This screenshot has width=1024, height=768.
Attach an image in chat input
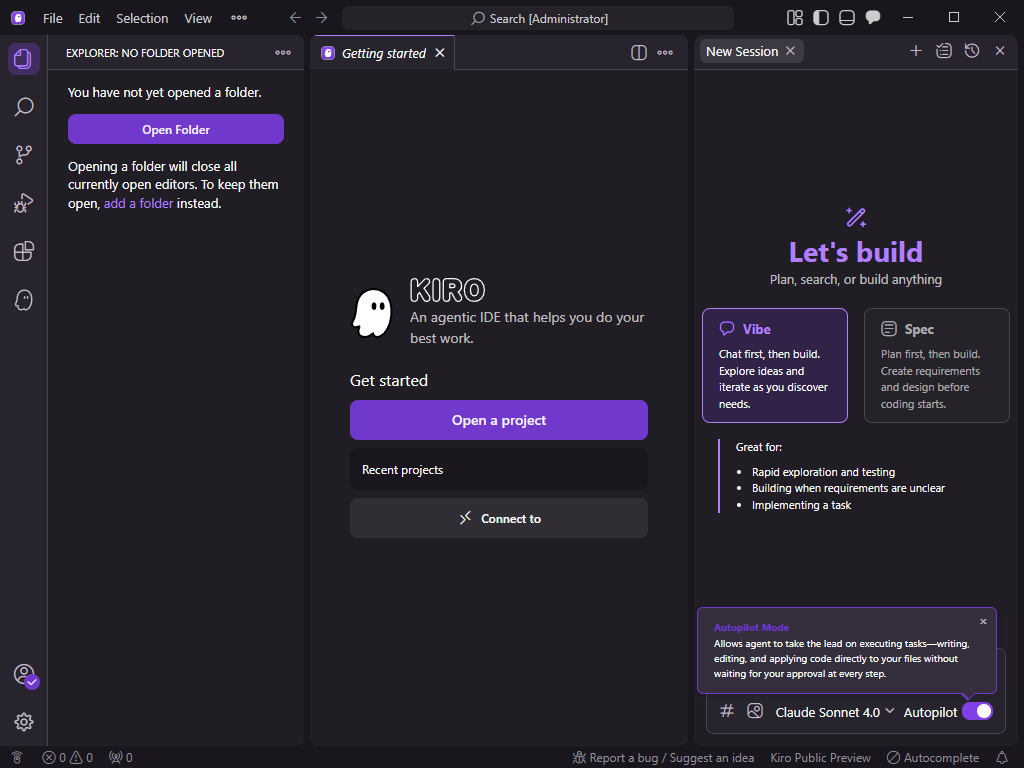tap(755, 711)
